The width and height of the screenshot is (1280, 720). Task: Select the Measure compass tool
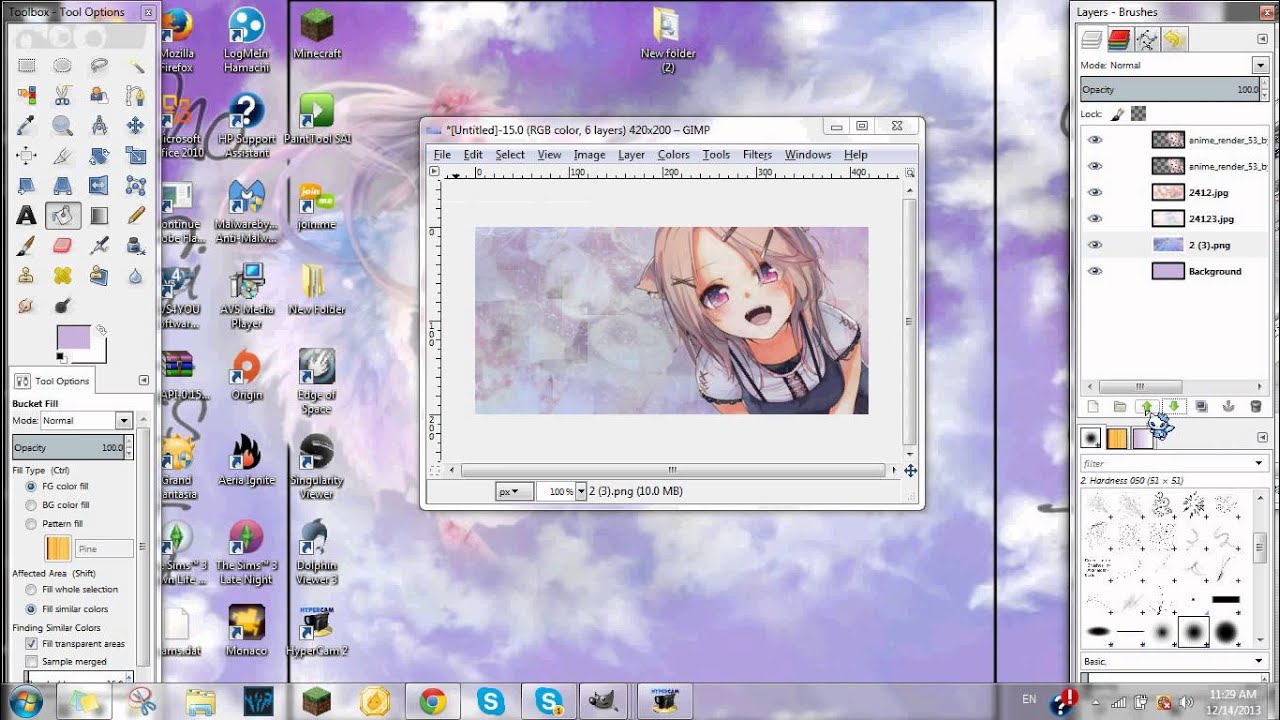(99, 126)
